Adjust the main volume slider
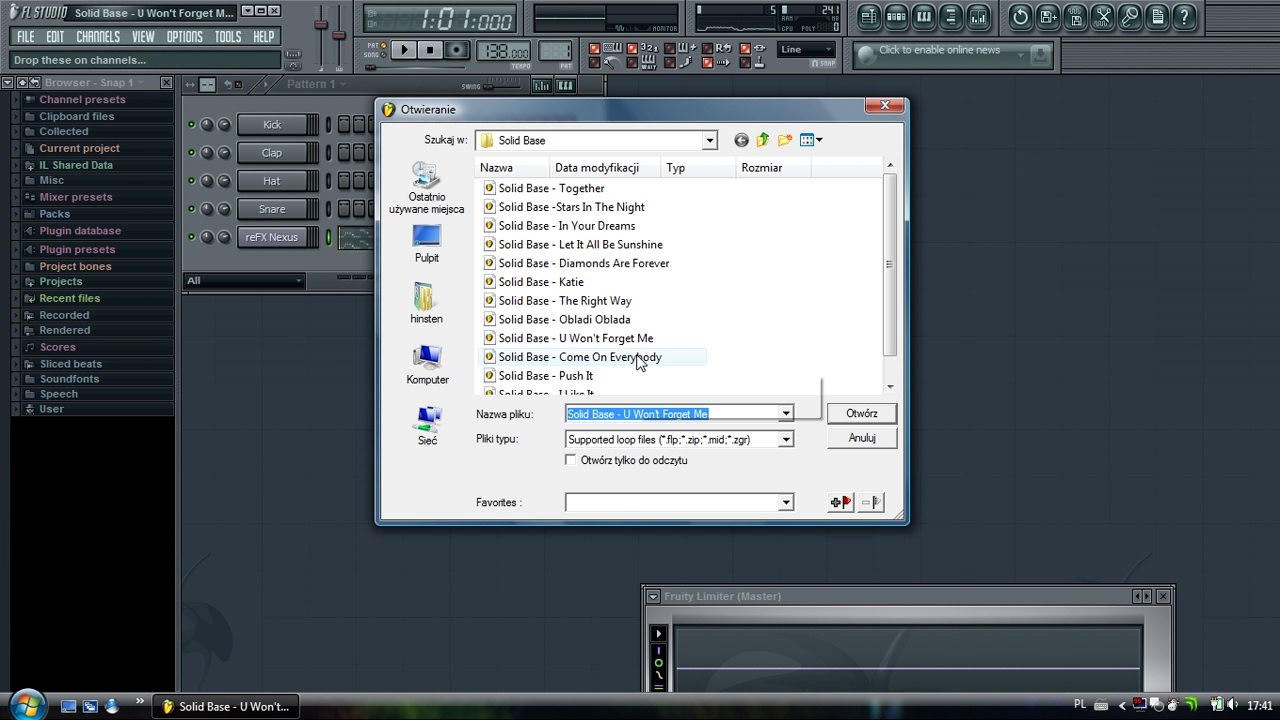Image resolution: width=1280 pixels, height=720 pixels. click(x=320, y=26)
